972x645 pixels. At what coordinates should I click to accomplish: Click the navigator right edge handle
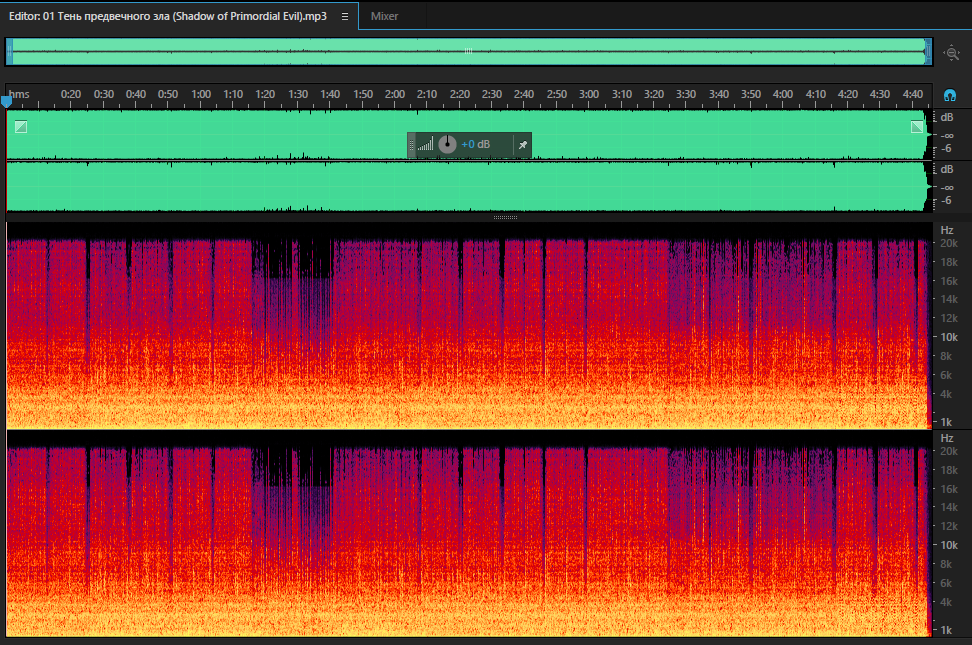click(928, 52)
